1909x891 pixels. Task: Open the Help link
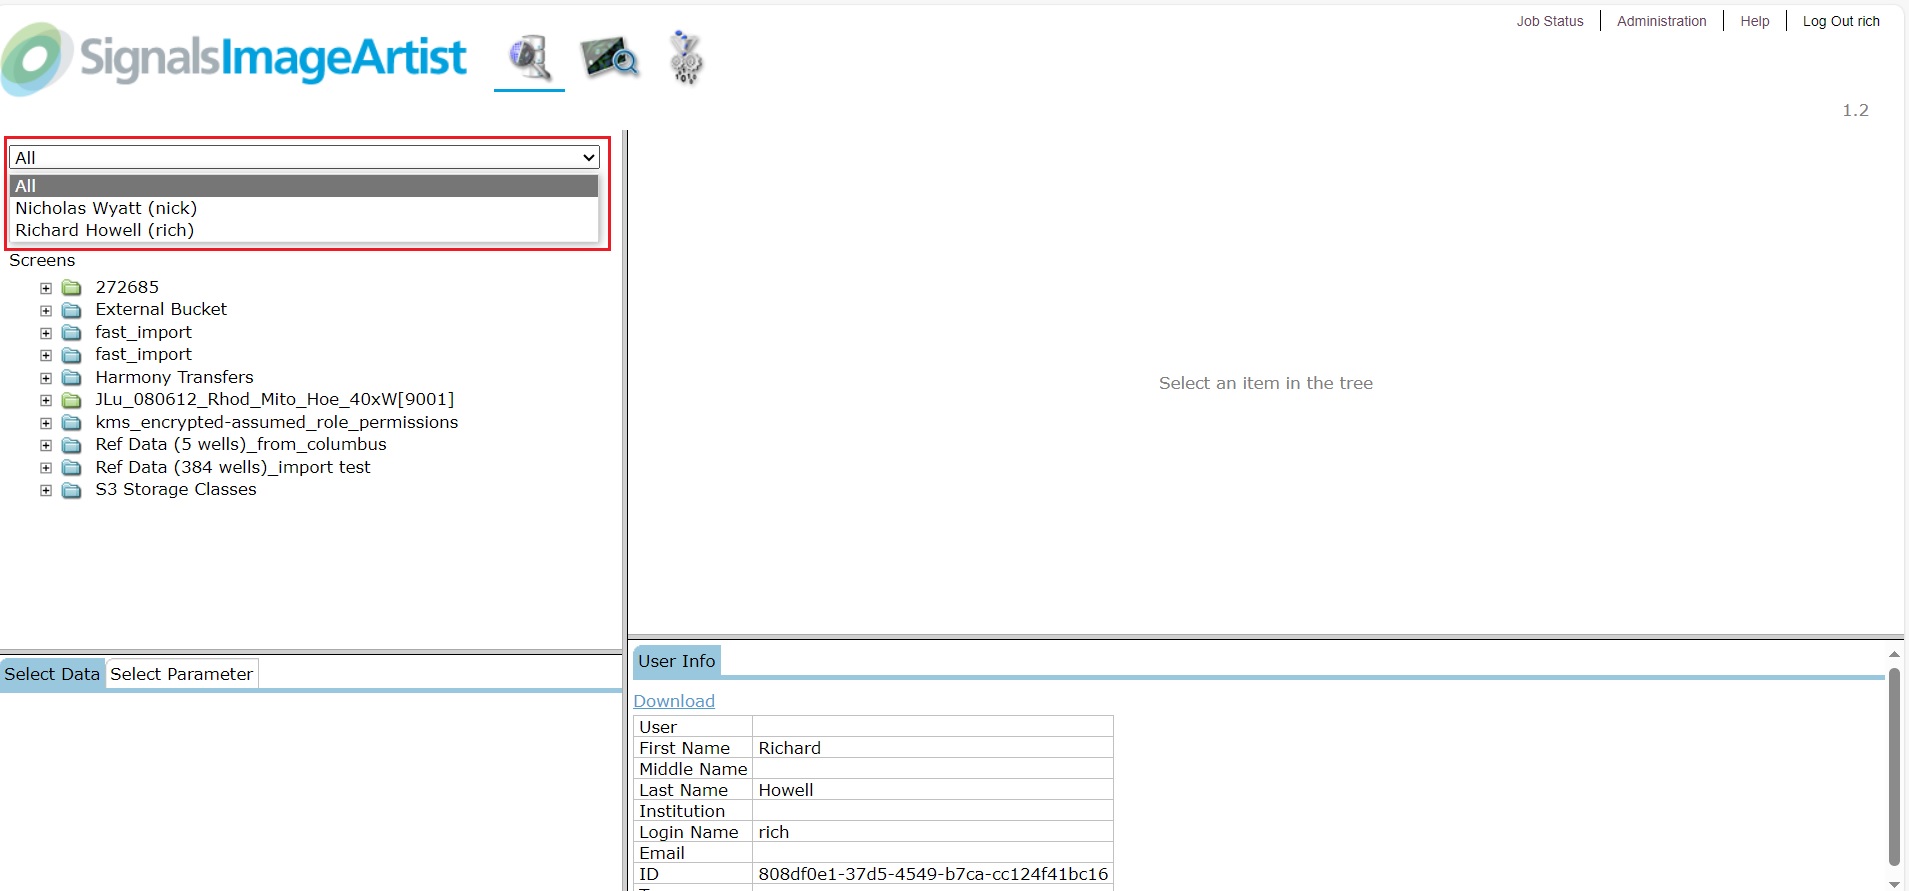[1755, 21]
